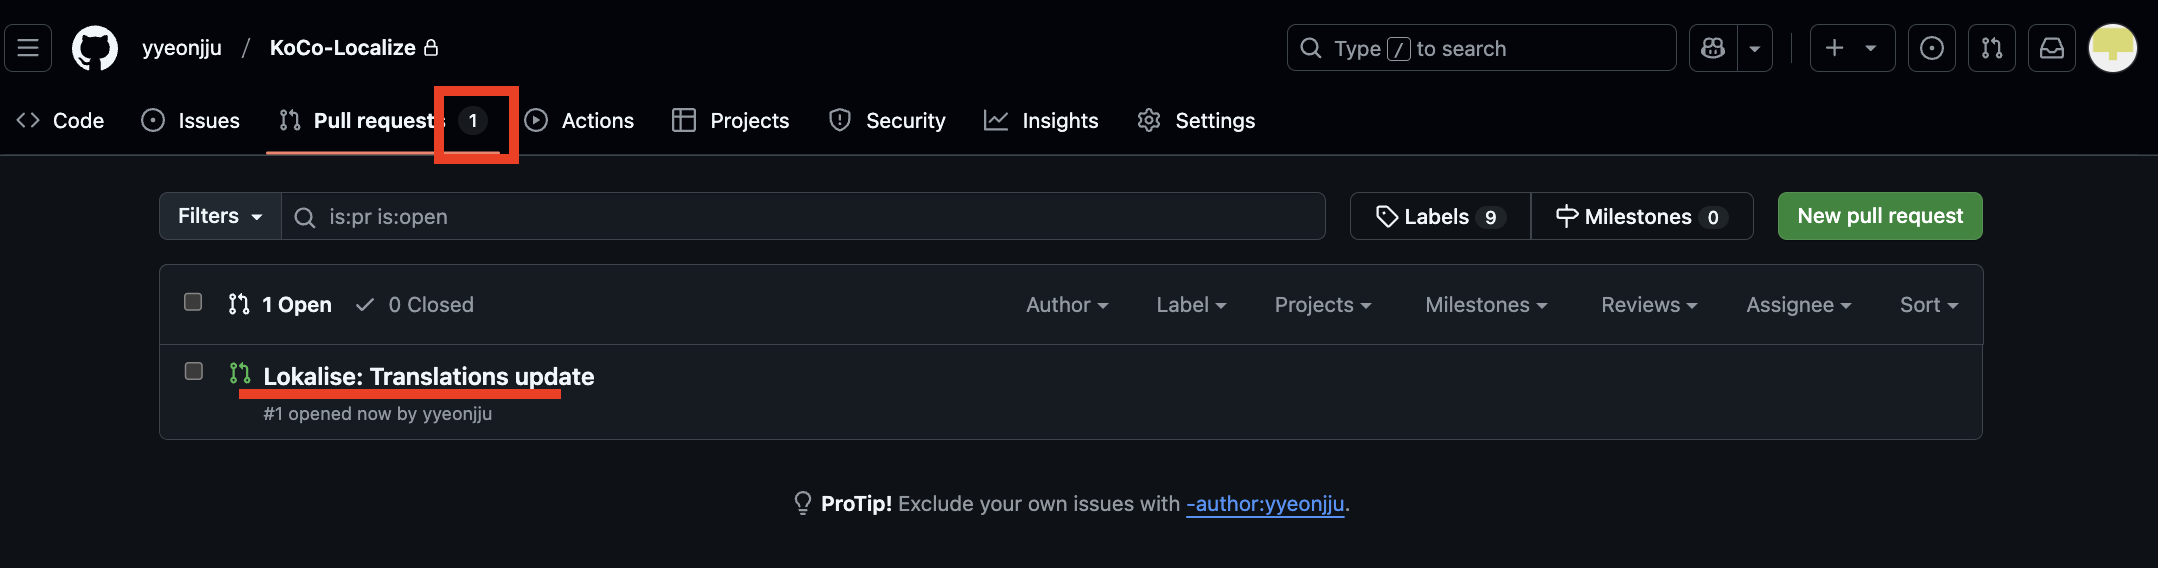2158x568 pixels.
Task: Open the Actions tab
Action: click(579, 121)
